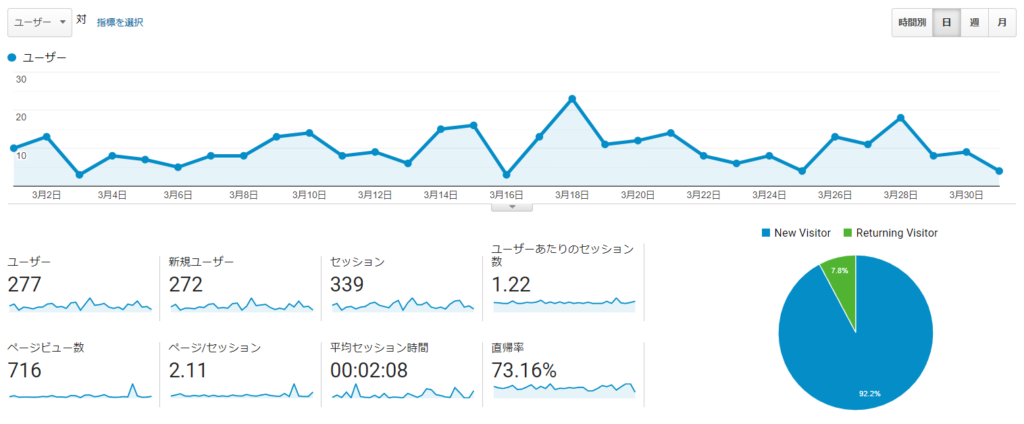Collapse the chart with the center arrow handle
Viewport: 1024px width, 424px height.
[x=512, y=206]
